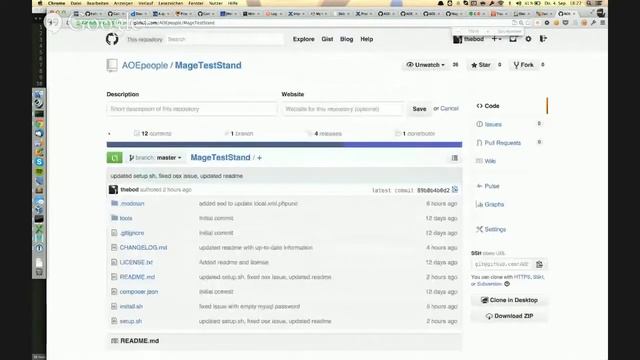Click the Chrome icon in the Dock

tap(39, 124)
